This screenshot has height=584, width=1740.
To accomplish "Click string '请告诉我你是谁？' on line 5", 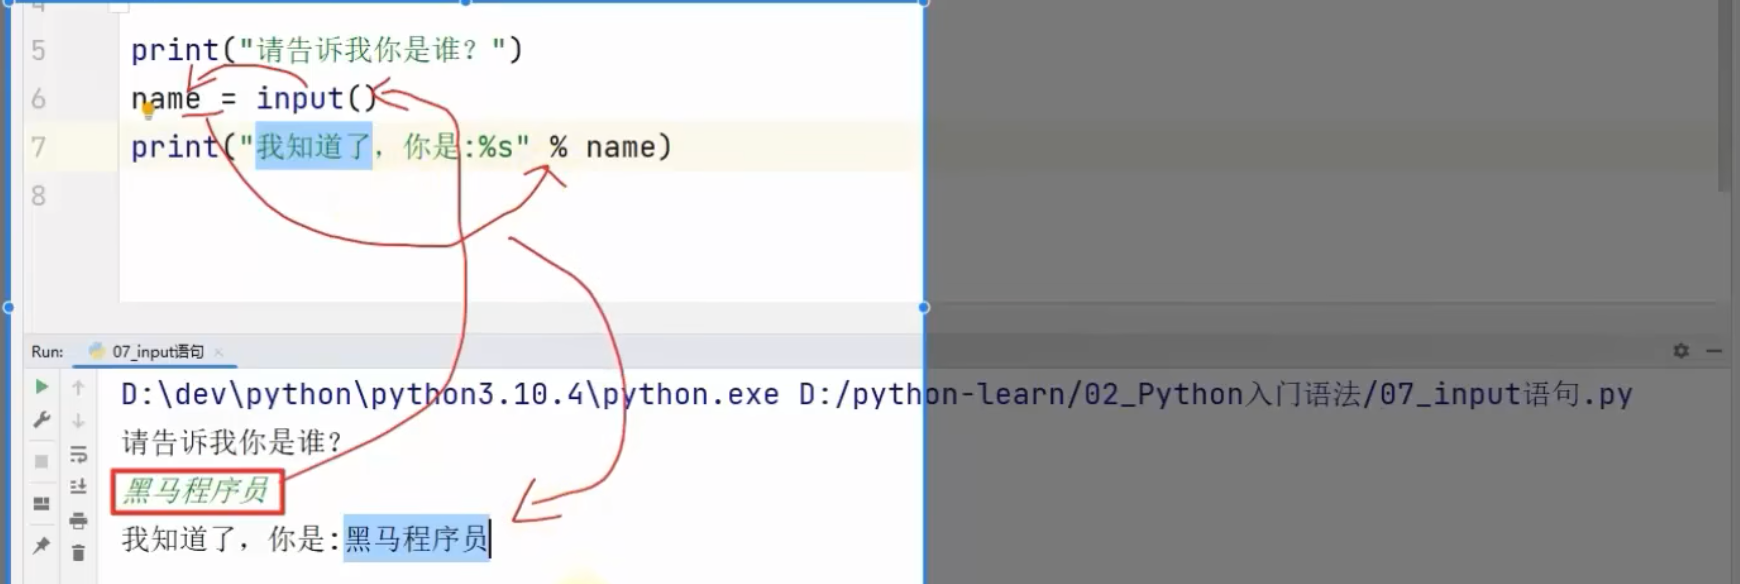I will click(x=372, y=50).
